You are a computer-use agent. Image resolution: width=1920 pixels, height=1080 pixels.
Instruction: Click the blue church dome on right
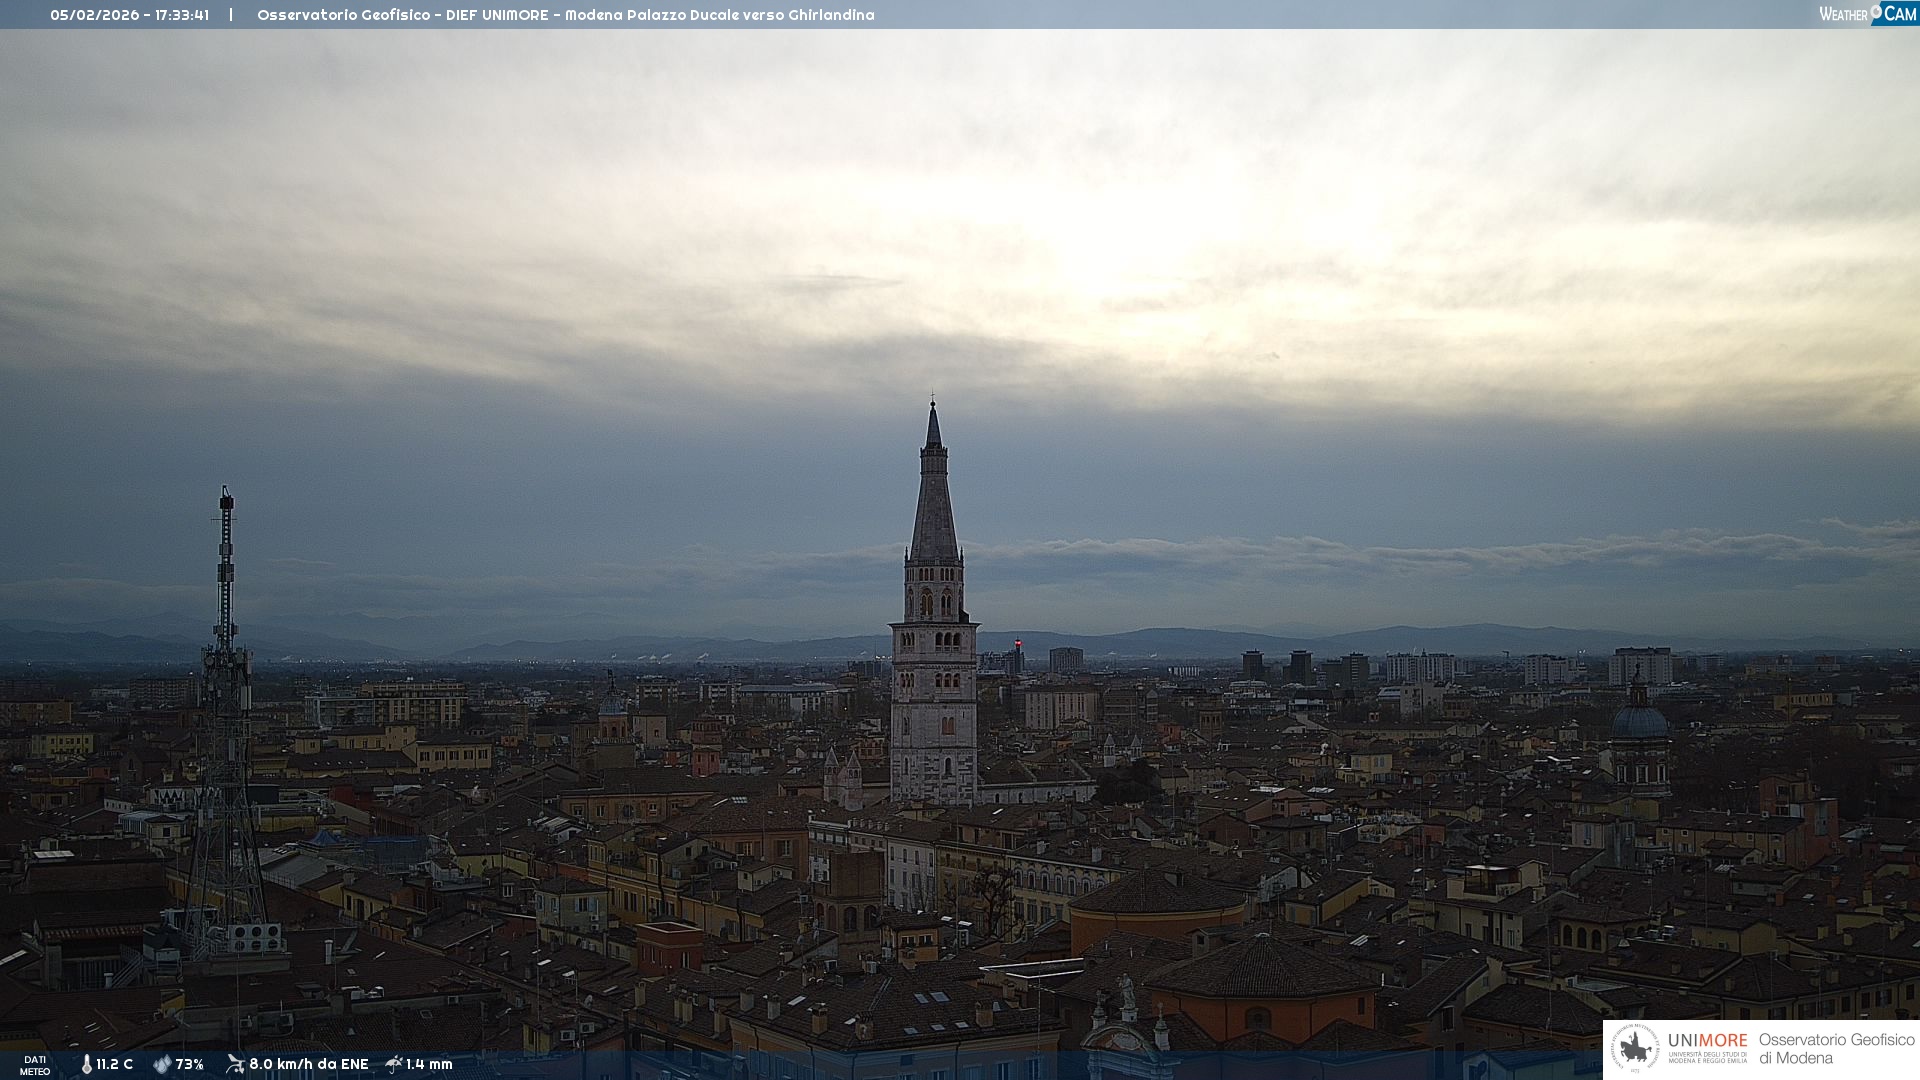[x=1639, y=720]
